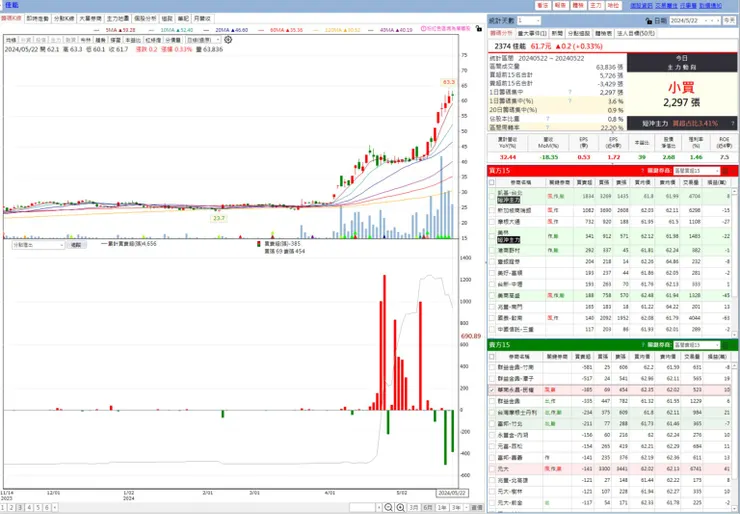Set chart range to 3年

[x=456, y=507]
